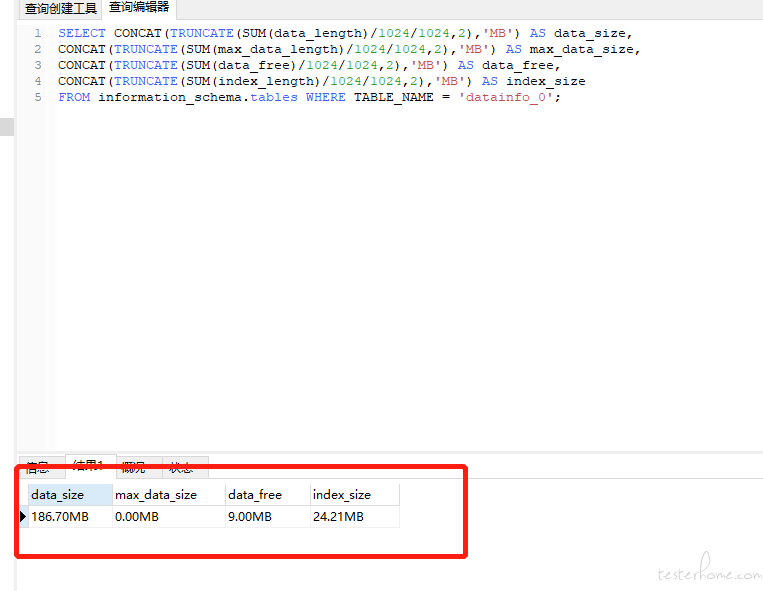Show the 状态 tab
This screenshot has width=763, height=591.
[181, 467]
